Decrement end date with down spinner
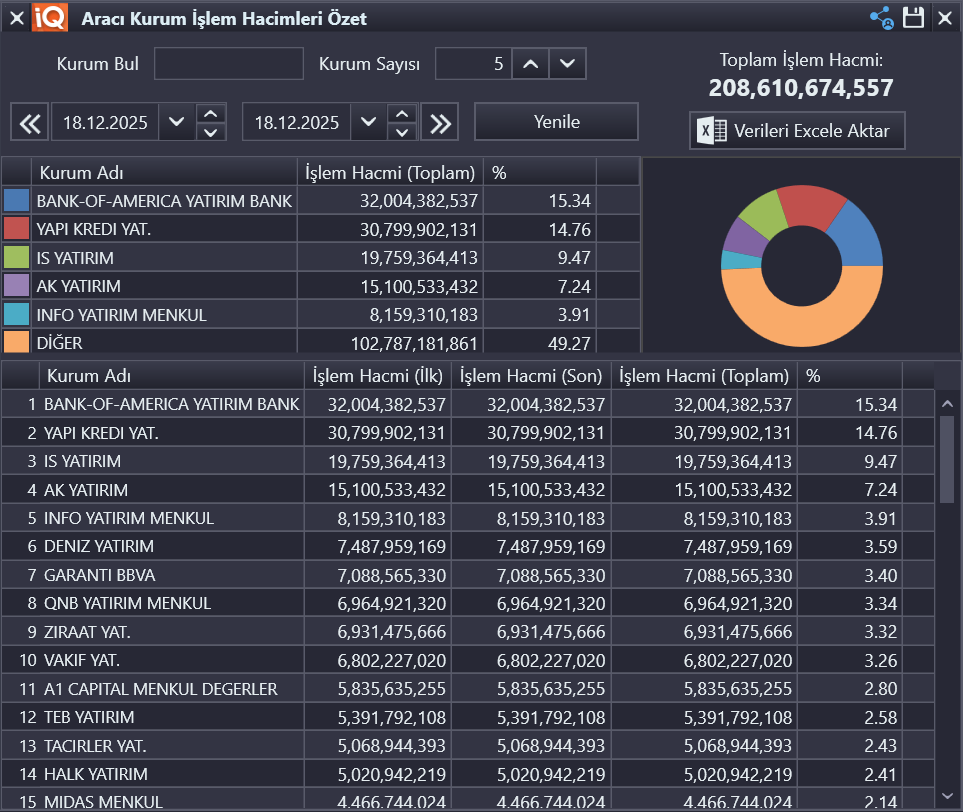Image resolution: width=963 pixels, height=812 pixels. [x=401, y=132]
